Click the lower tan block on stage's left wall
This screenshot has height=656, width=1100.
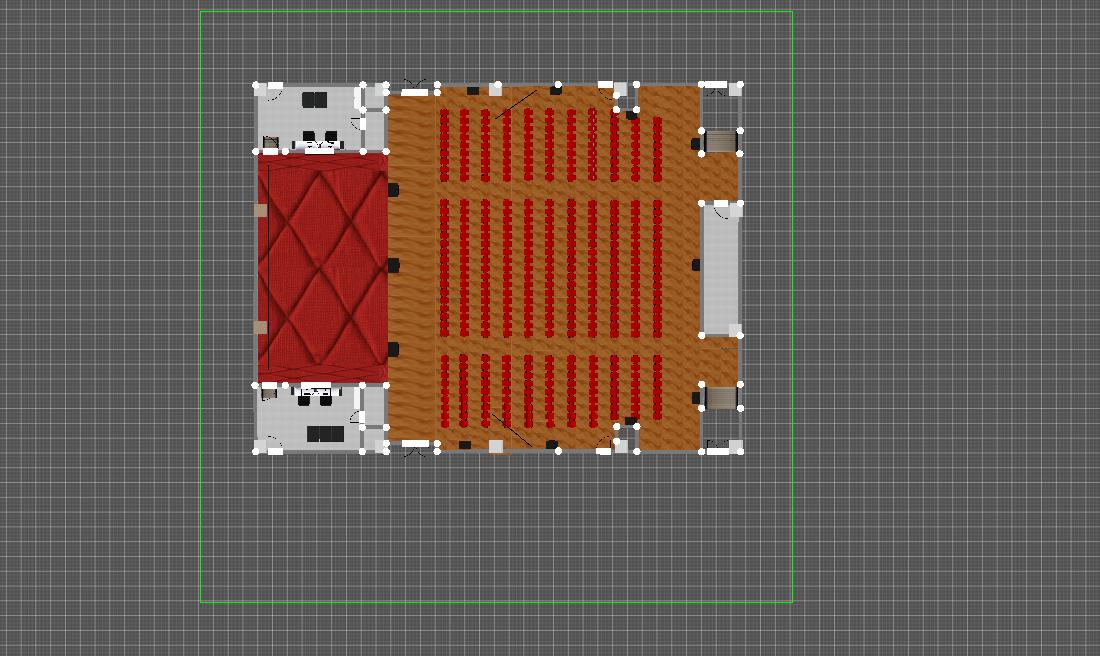click(261, 327)
